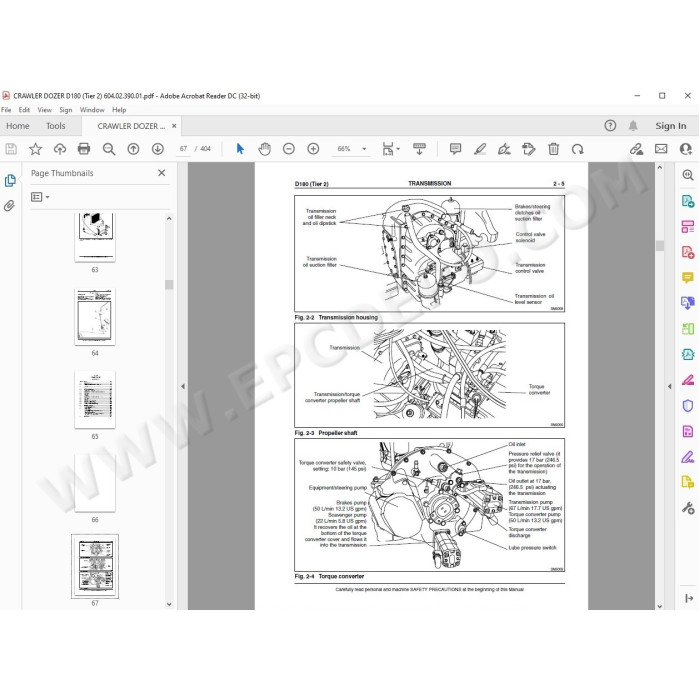Viewport: 700px width, 700px height.
Task: Open zoom dropdown next to 66%
Action: point(364,149)
